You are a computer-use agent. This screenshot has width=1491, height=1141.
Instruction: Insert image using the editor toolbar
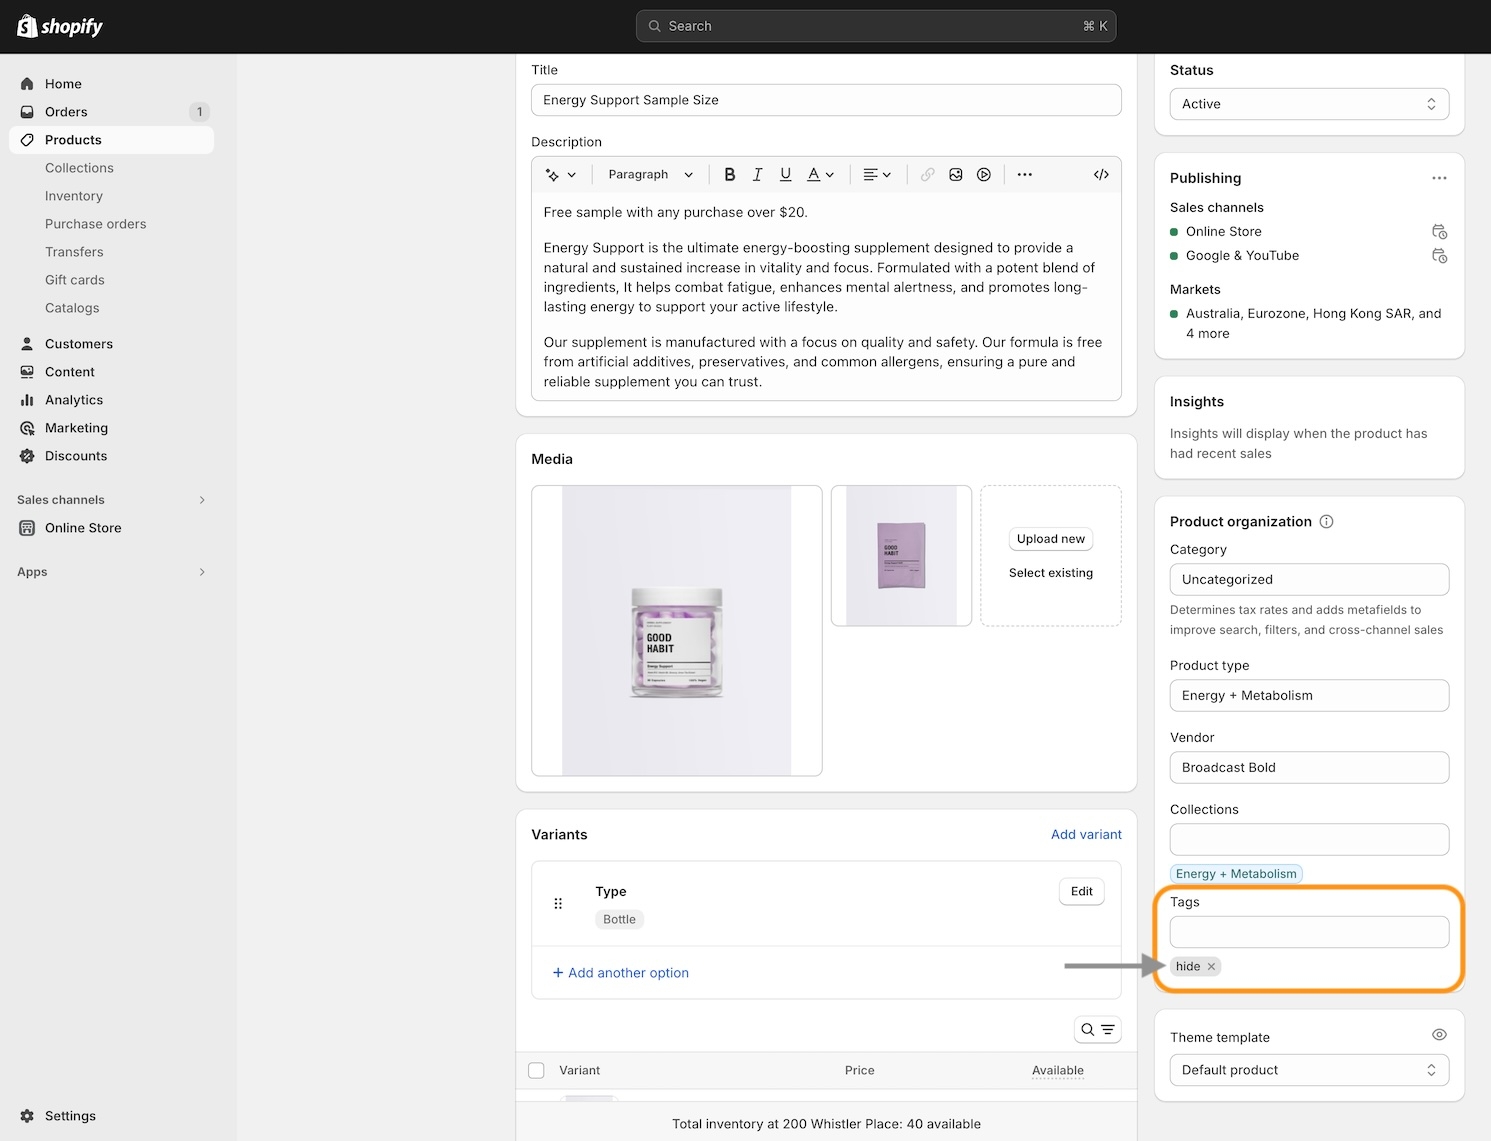956,174
